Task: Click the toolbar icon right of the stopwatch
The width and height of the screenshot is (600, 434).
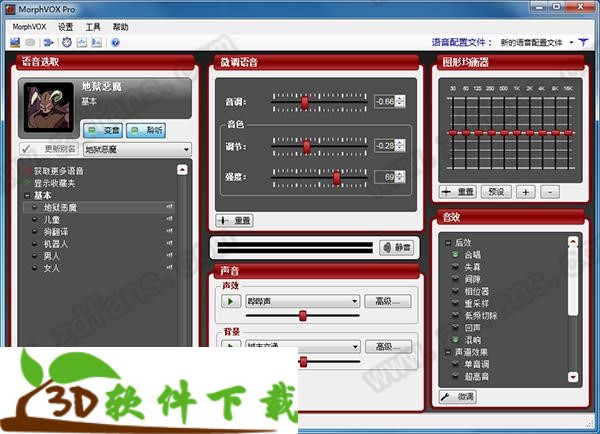Action: [82, 42]
